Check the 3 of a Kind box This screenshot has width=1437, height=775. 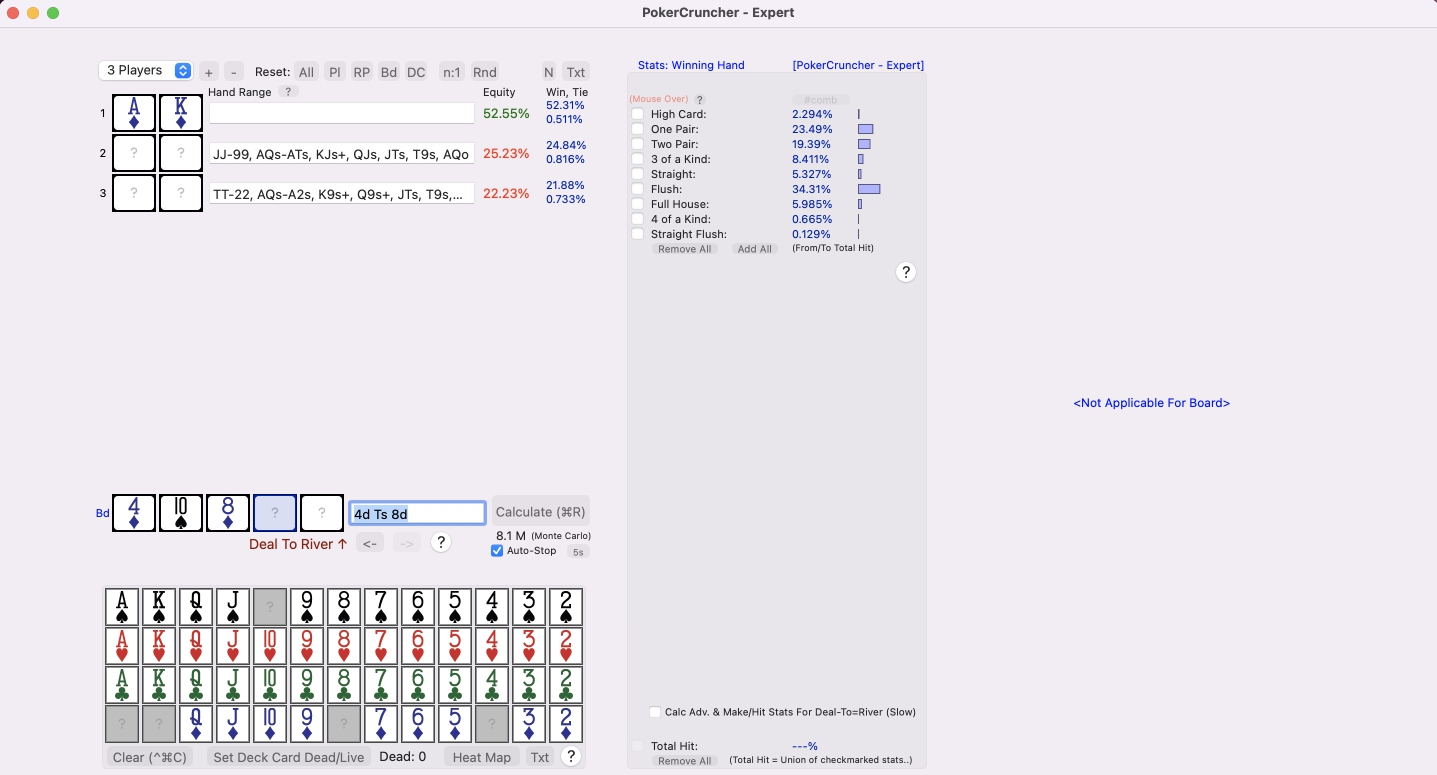(638, 159)
